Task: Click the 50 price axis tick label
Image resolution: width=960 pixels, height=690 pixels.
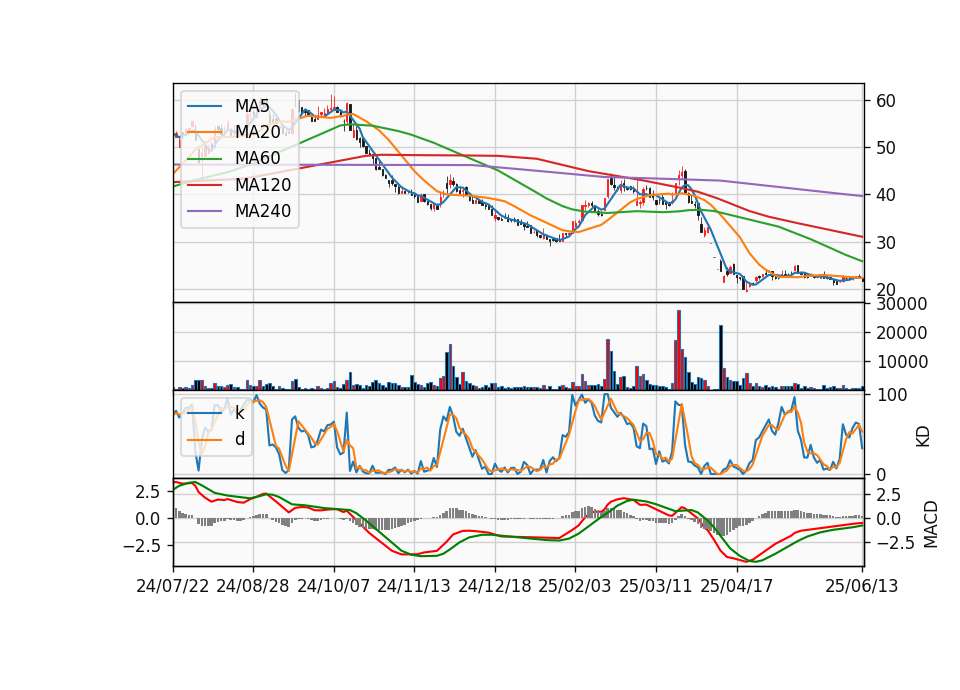Action: (885, 148)
